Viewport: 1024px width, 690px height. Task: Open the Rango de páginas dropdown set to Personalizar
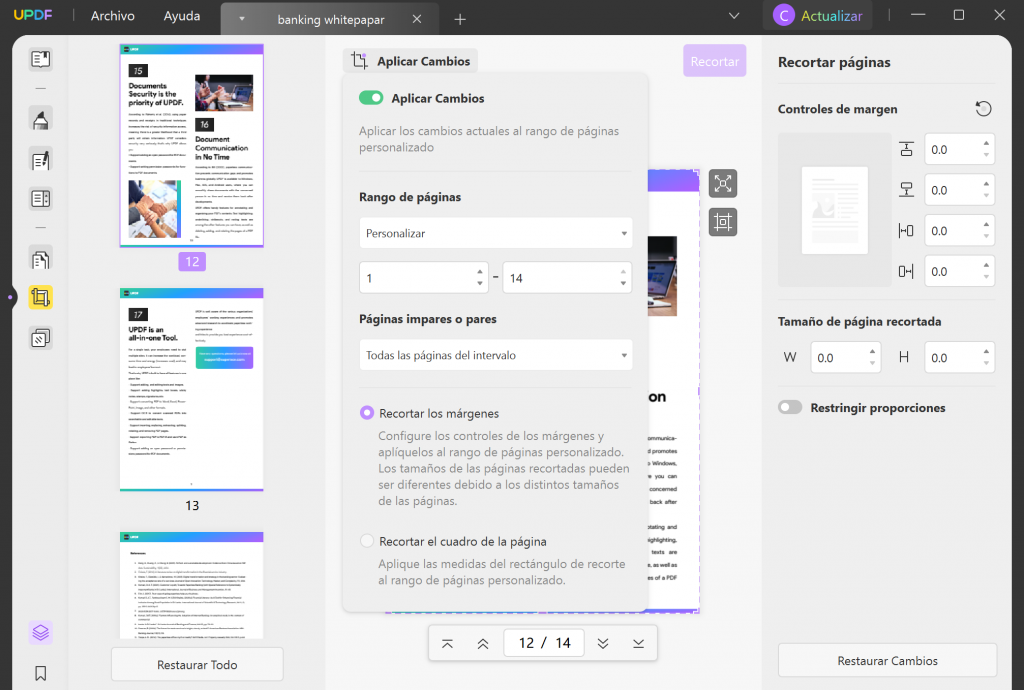coord(495,233)
